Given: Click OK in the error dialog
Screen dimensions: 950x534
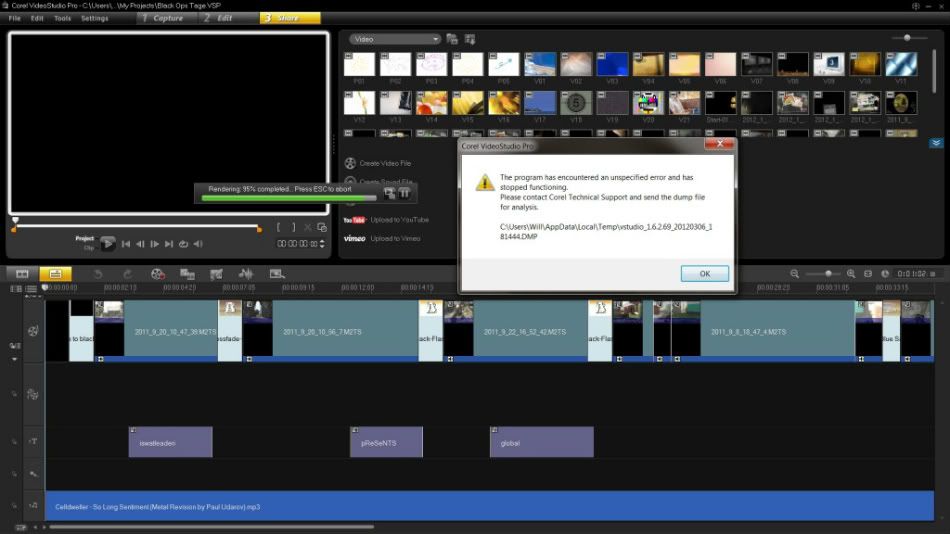Looking at the screenshot, I should coord(704,273).
